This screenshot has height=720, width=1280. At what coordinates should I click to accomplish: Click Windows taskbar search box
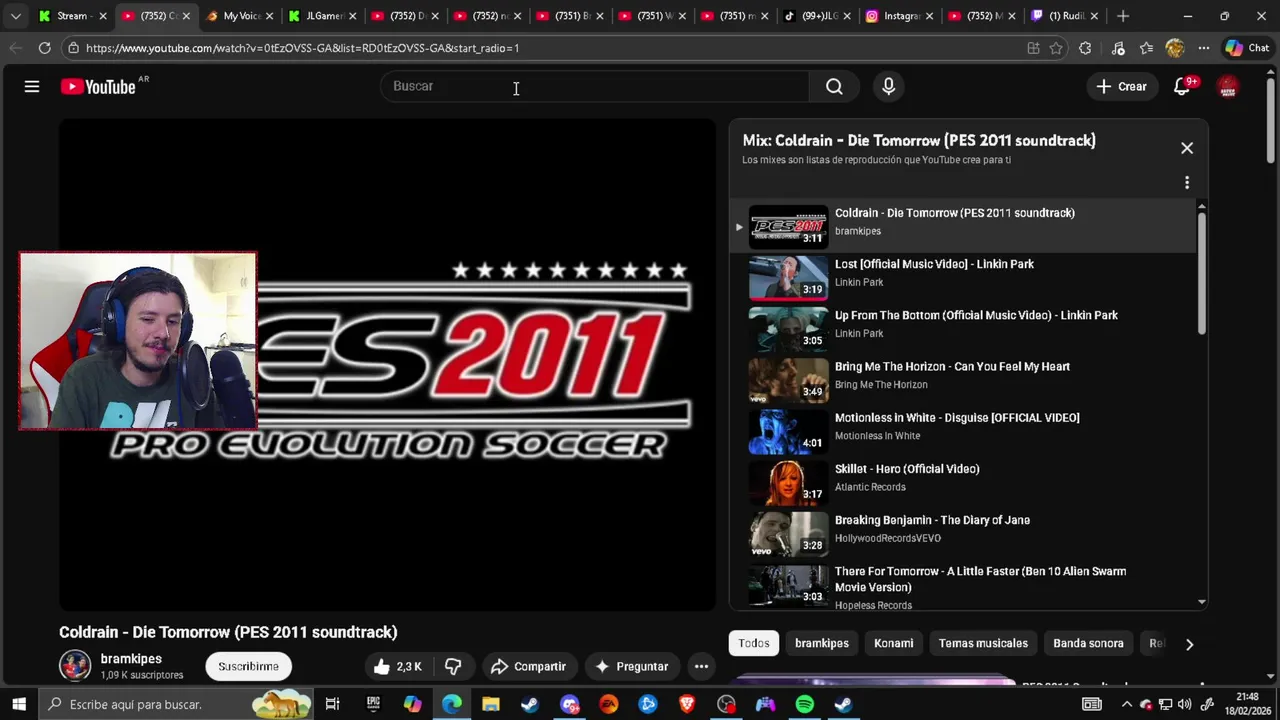point(175,704)
